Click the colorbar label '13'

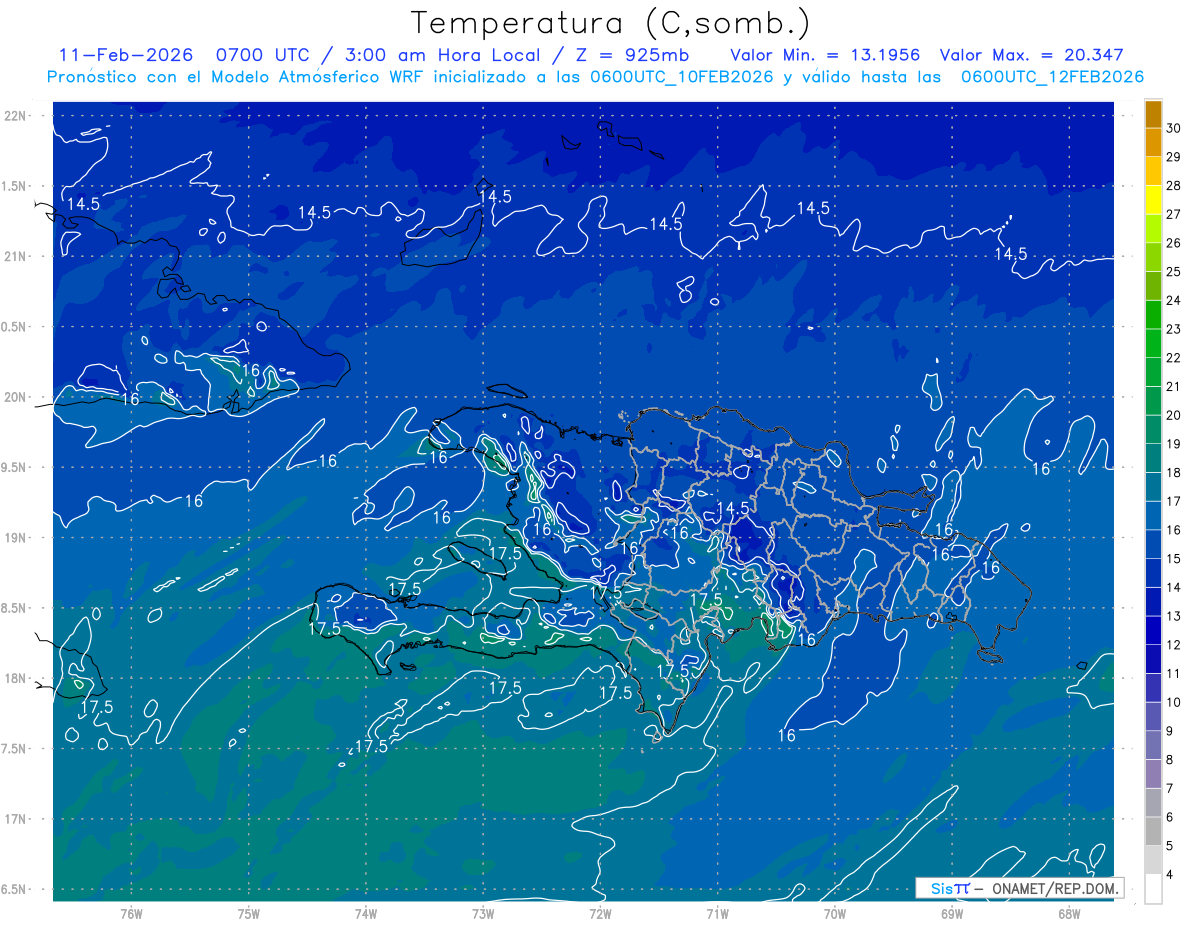pyautogui.click(x=1174, y=616)
